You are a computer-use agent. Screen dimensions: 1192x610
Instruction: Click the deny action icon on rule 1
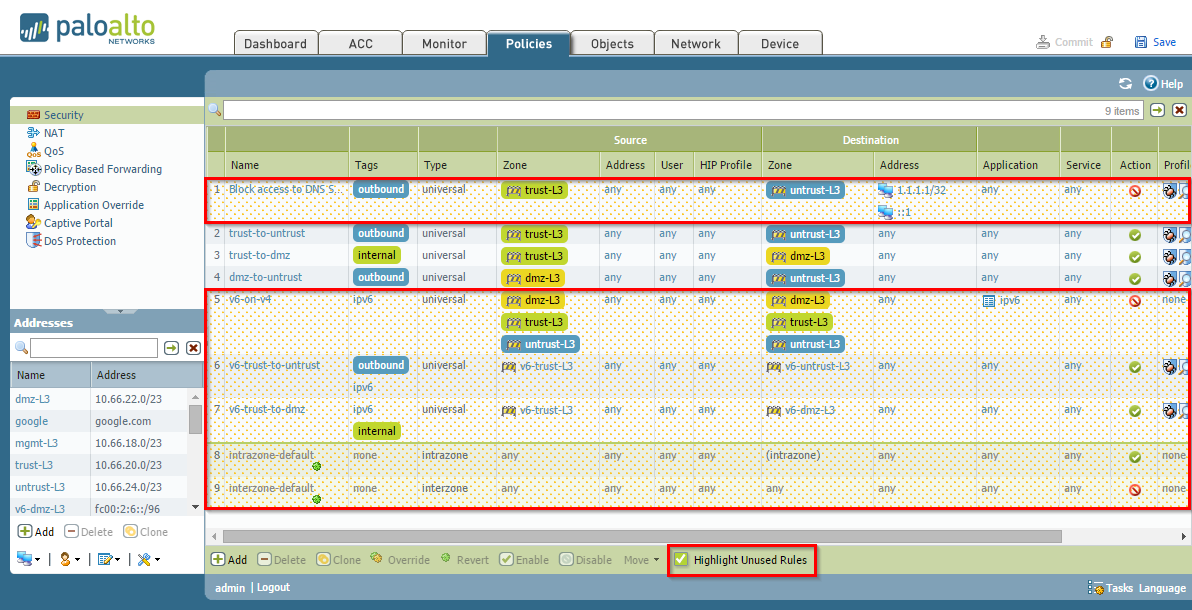(1135, 190)
